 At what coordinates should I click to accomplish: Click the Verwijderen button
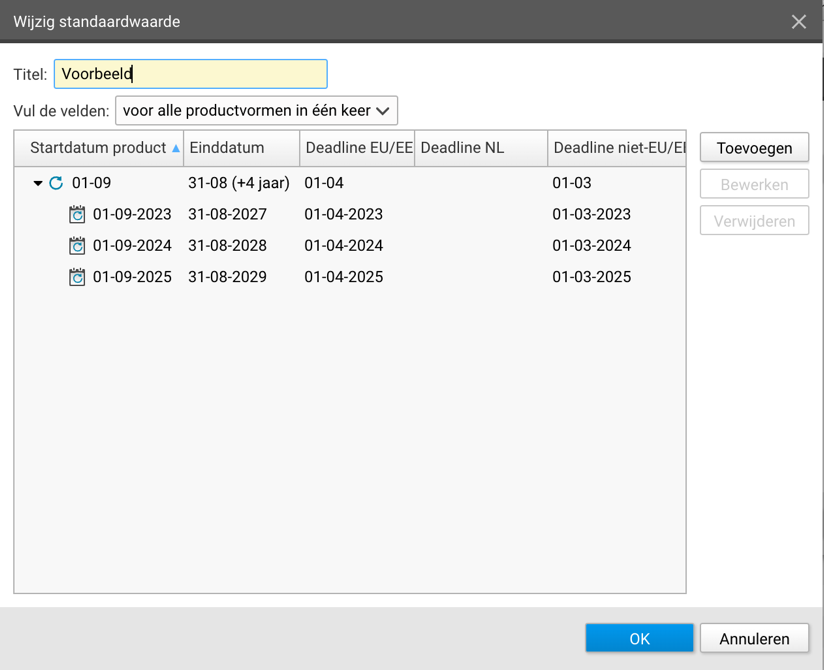(x=754, y=221)
